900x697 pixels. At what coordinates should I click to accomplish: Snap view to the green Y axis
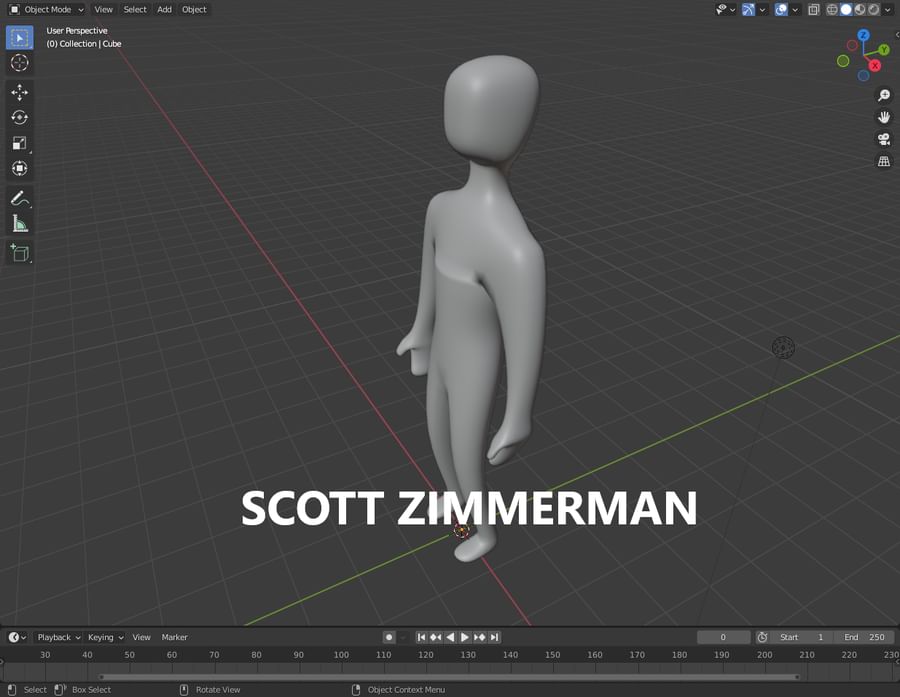[x=884, y=51]
